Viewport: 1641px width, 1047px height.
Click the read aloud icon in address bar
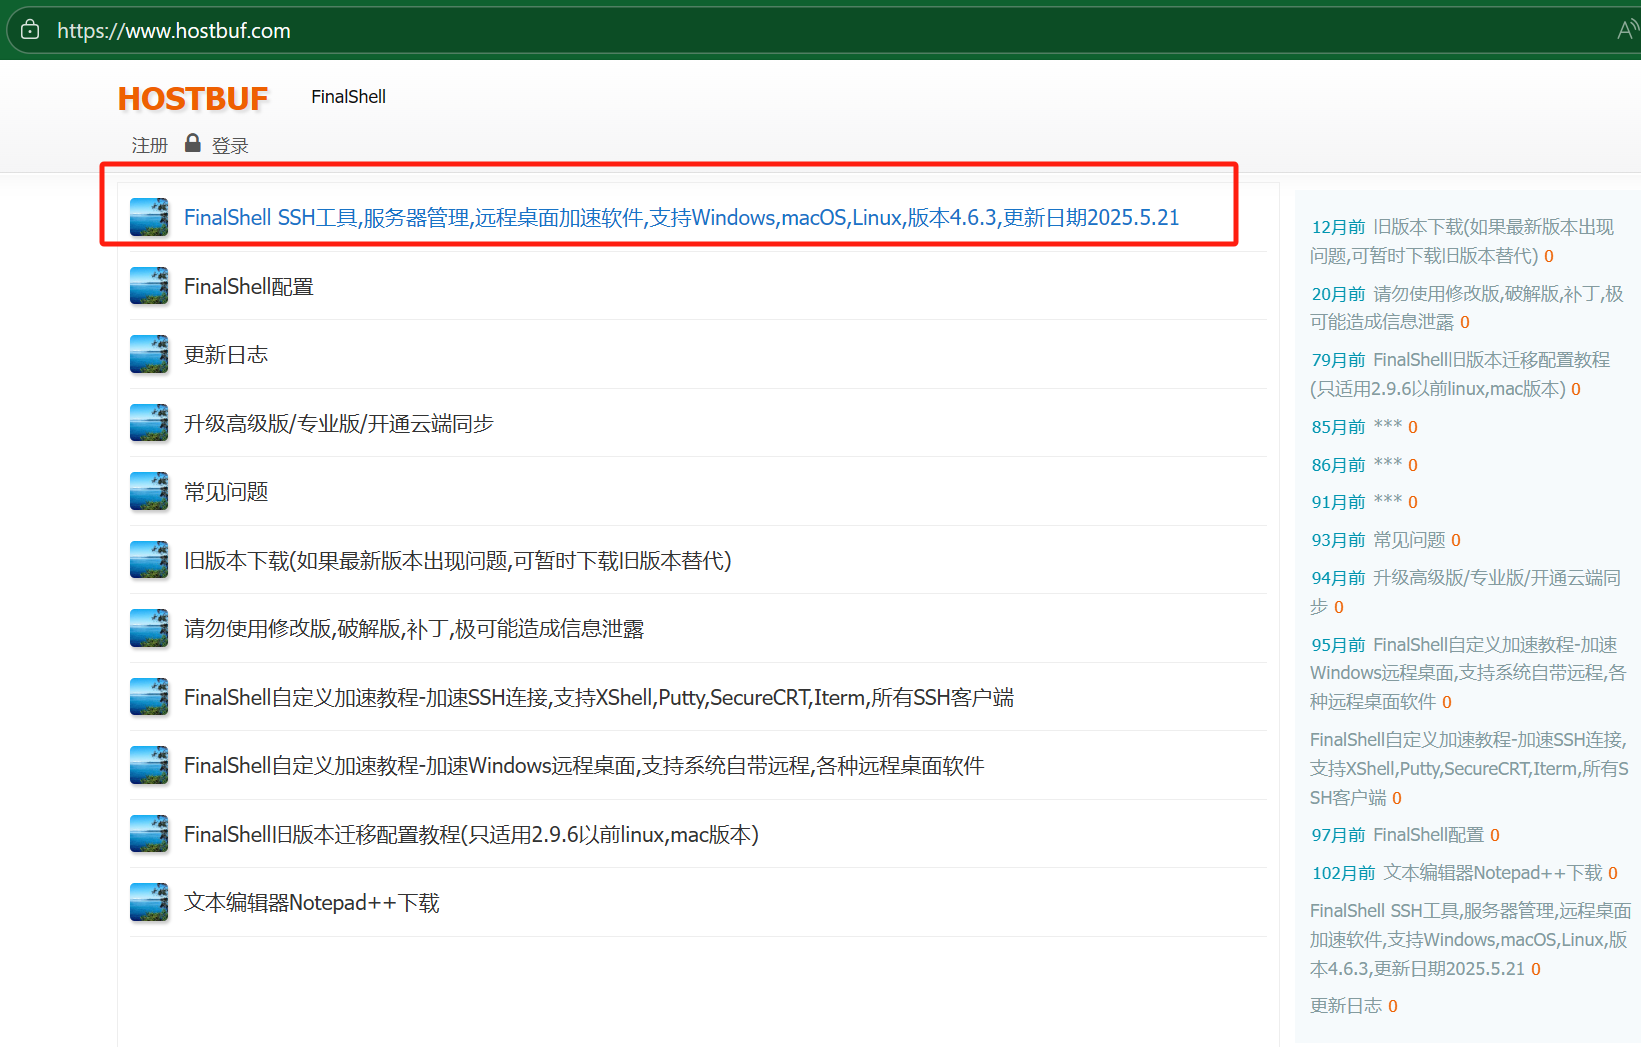click(1627, 30)
